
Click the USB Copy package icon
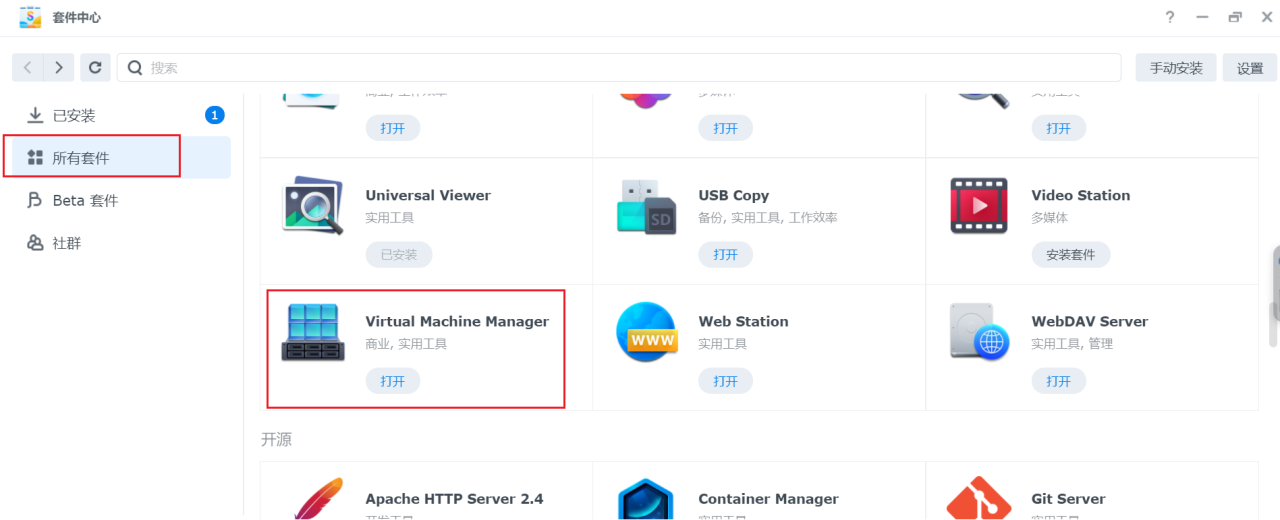click(x=646, y=207)
